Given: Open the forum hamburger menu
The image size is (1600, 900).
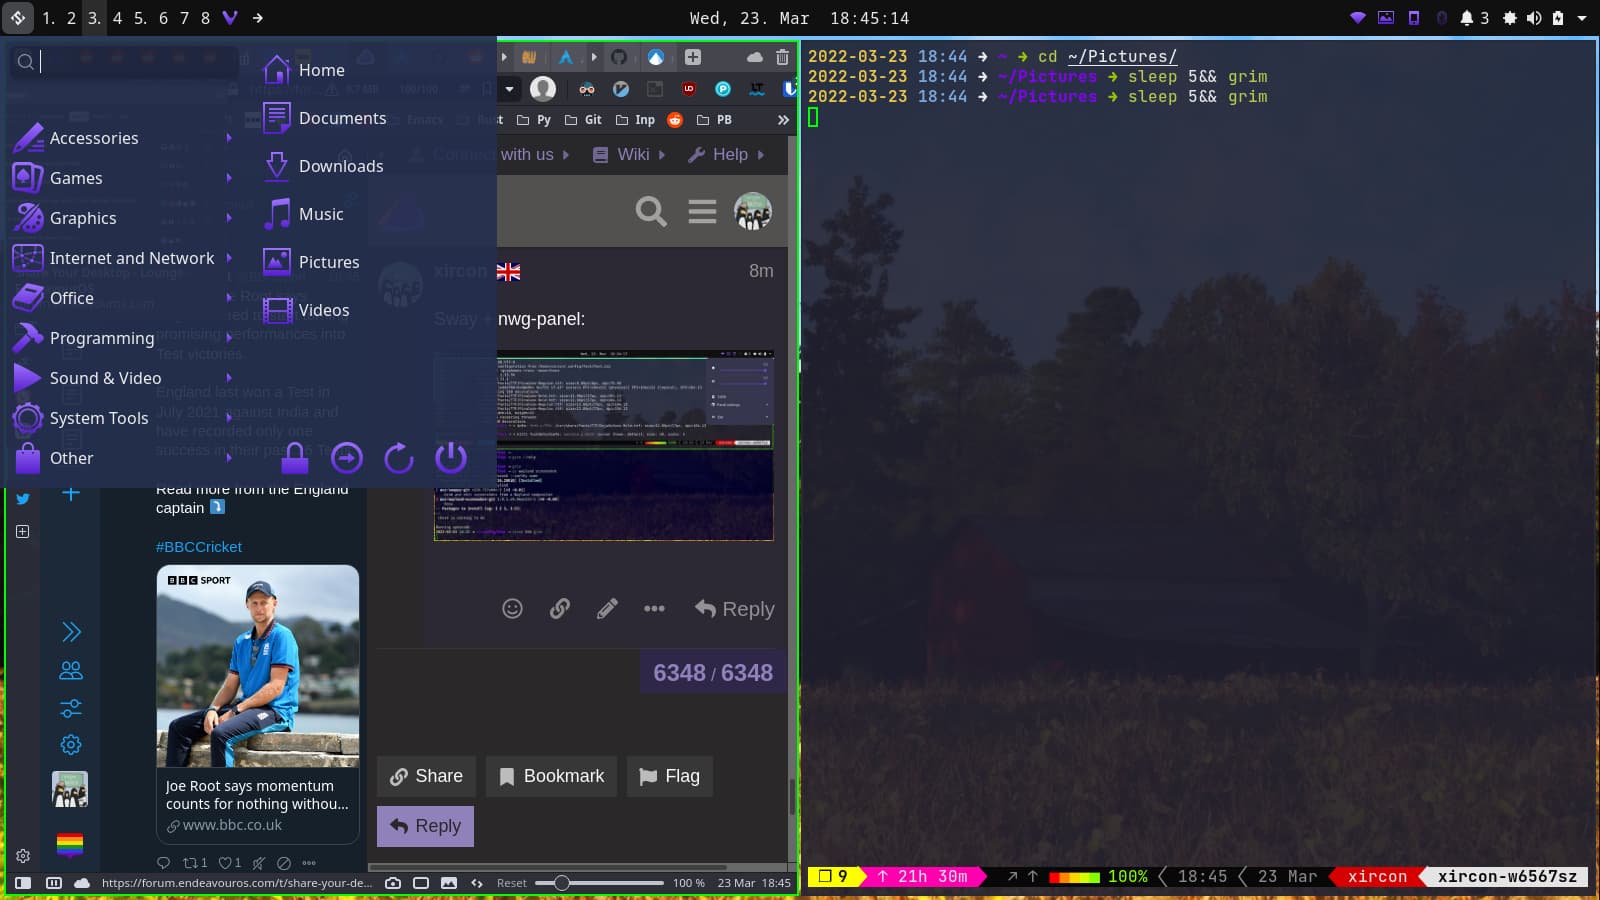Looking at the screenshot, I should click(x=702, y=212).
